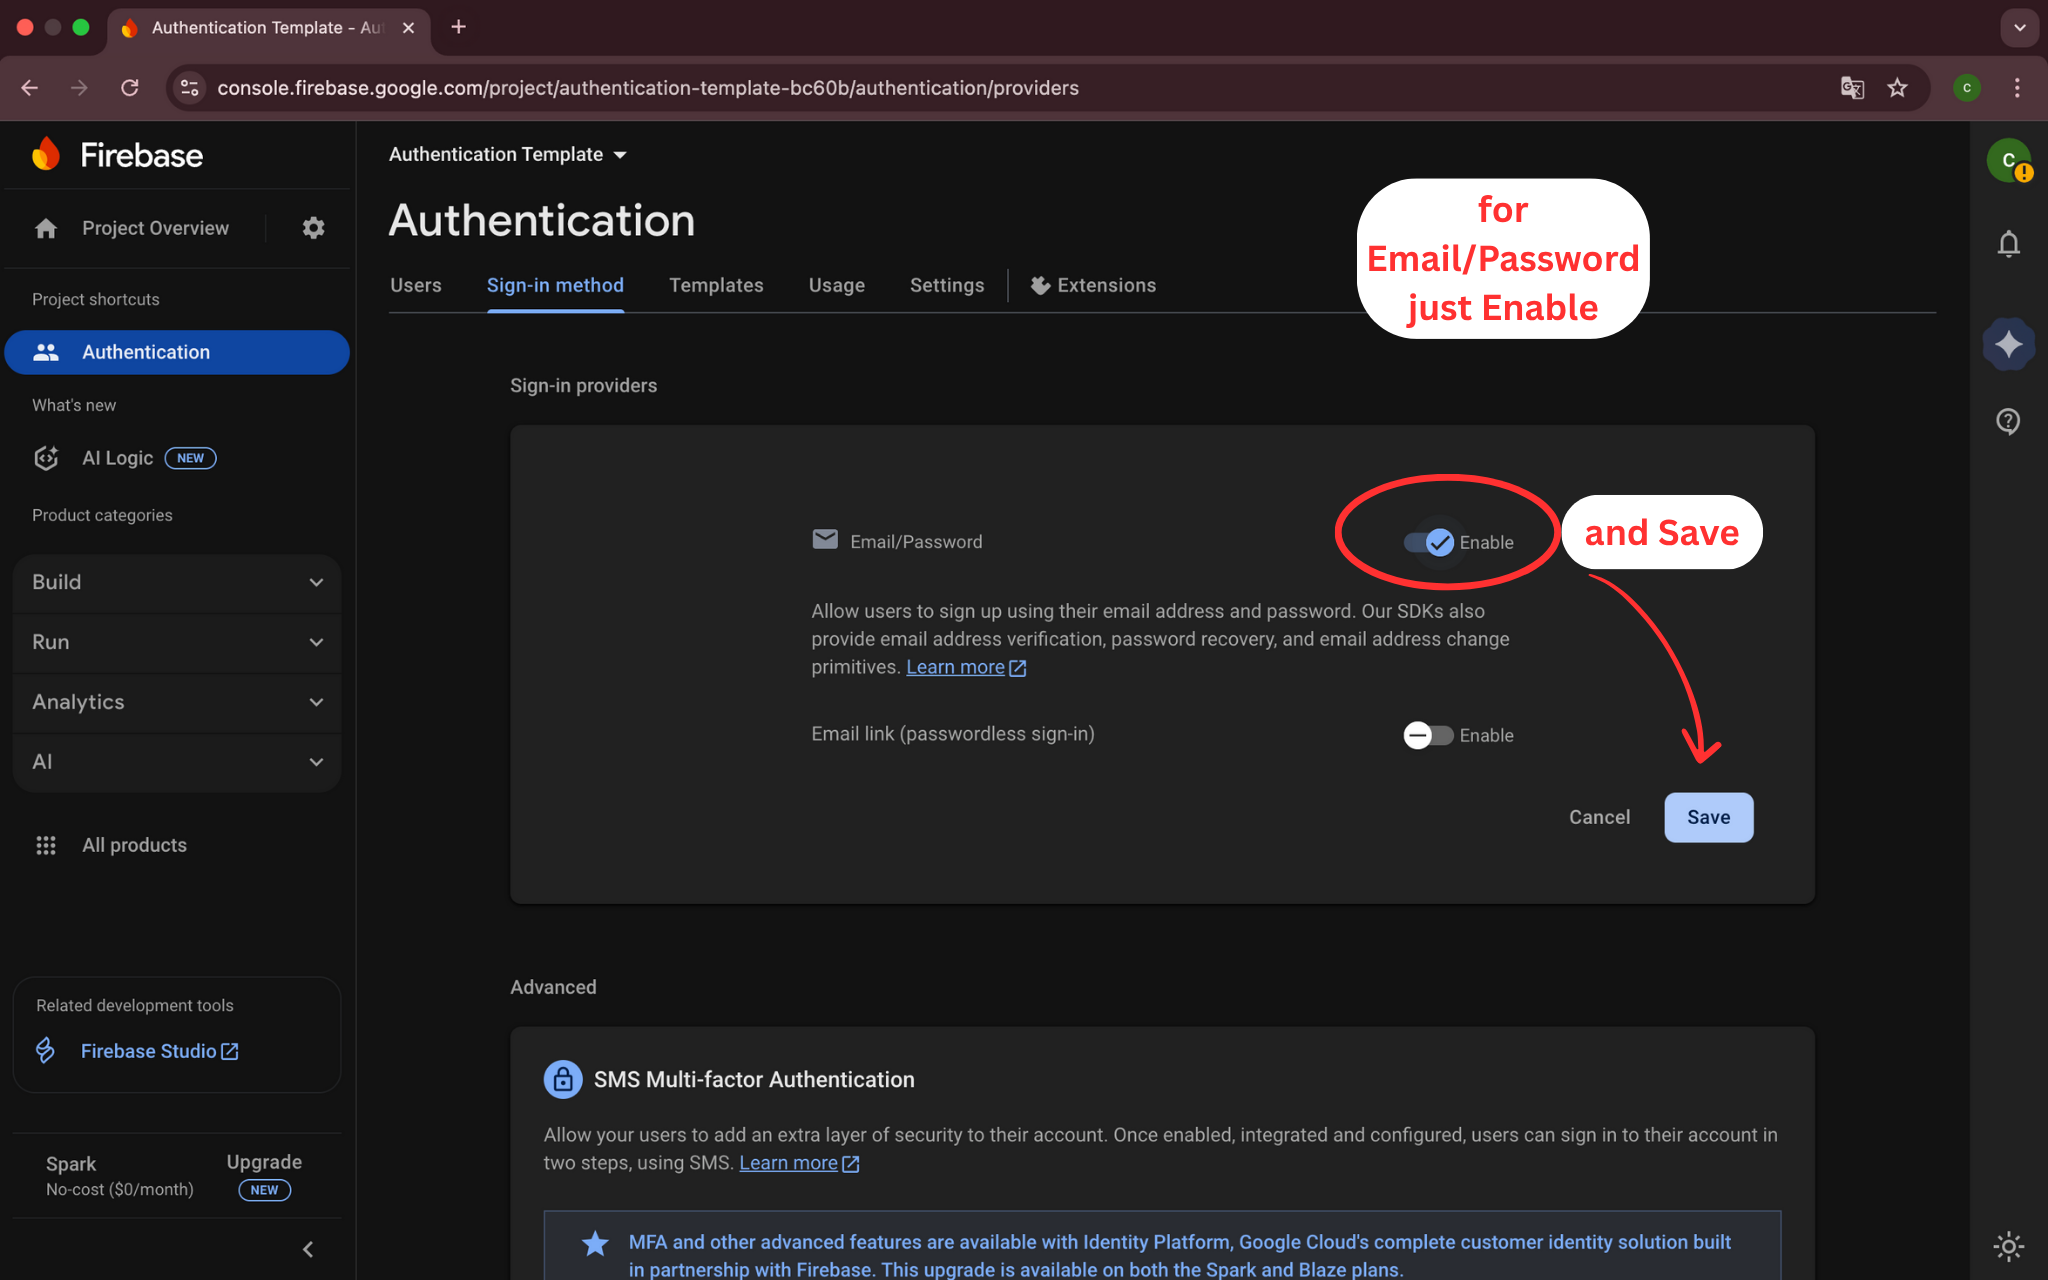
Task: Expand the Analytics category
Action: (177, 702)
